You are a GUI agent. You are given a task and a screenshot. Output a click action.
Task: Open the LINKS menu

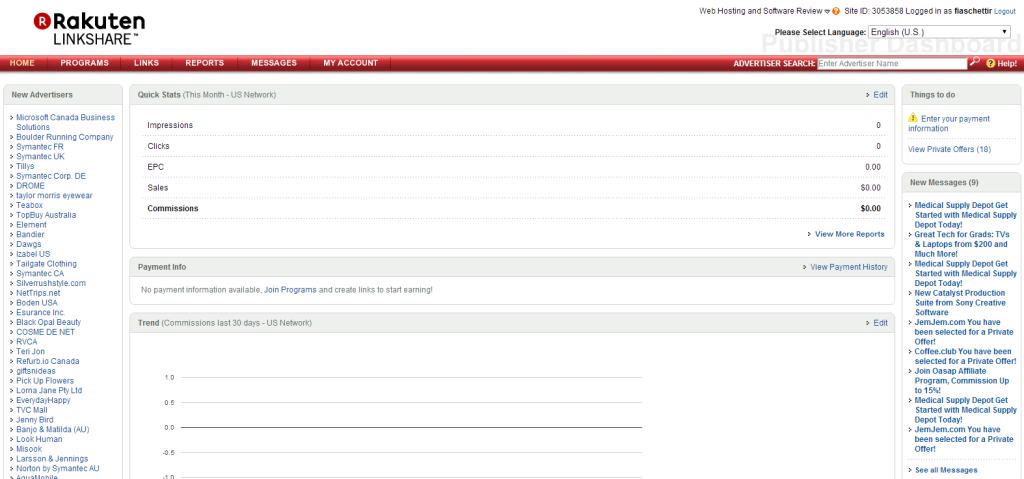146,63
